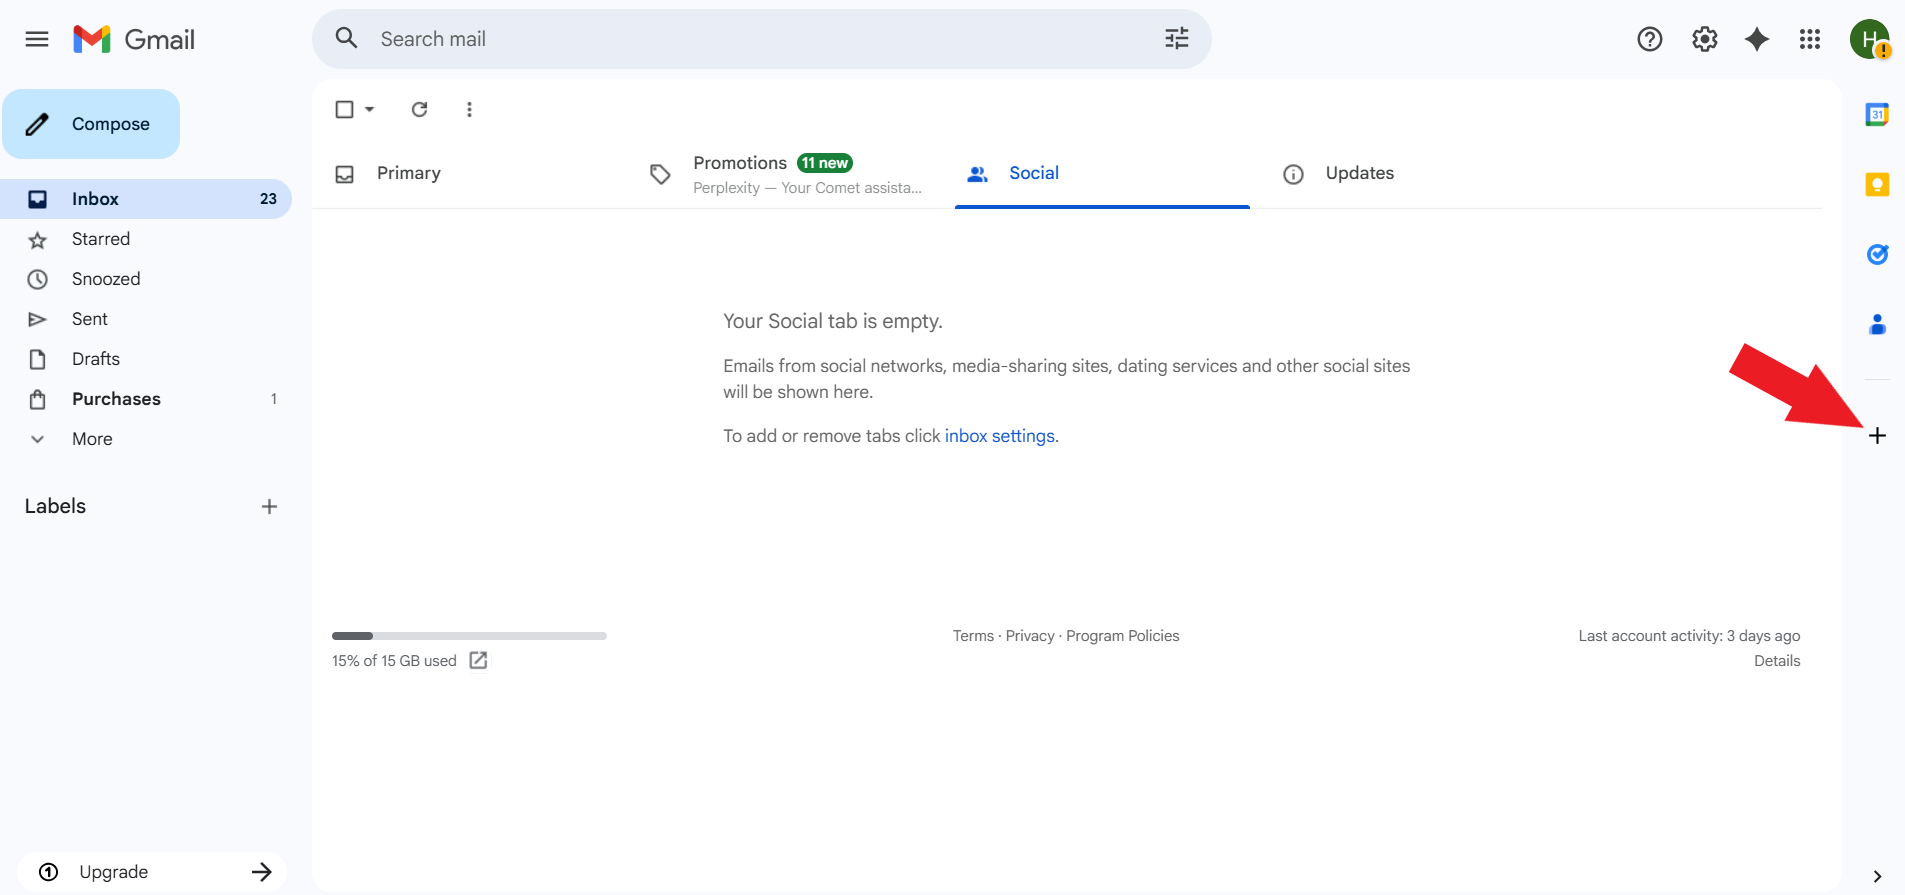
Task: Open the Privacy link
Action: click(1030, 636)
